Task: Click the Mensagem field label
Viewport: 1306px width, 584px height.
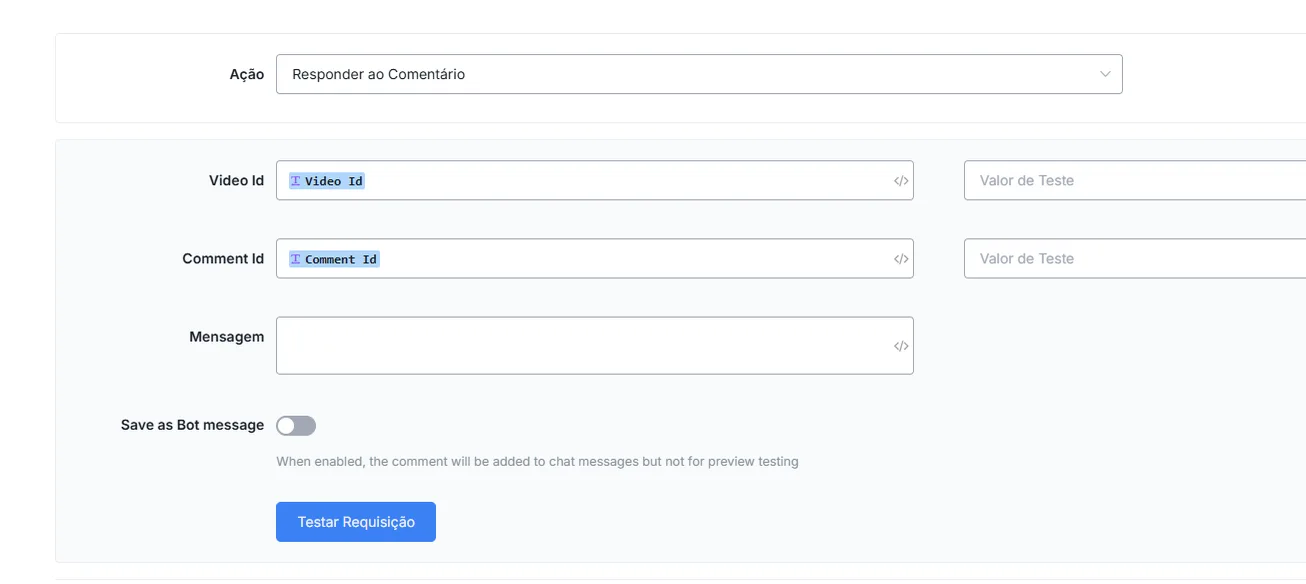Action: point(227,337)
